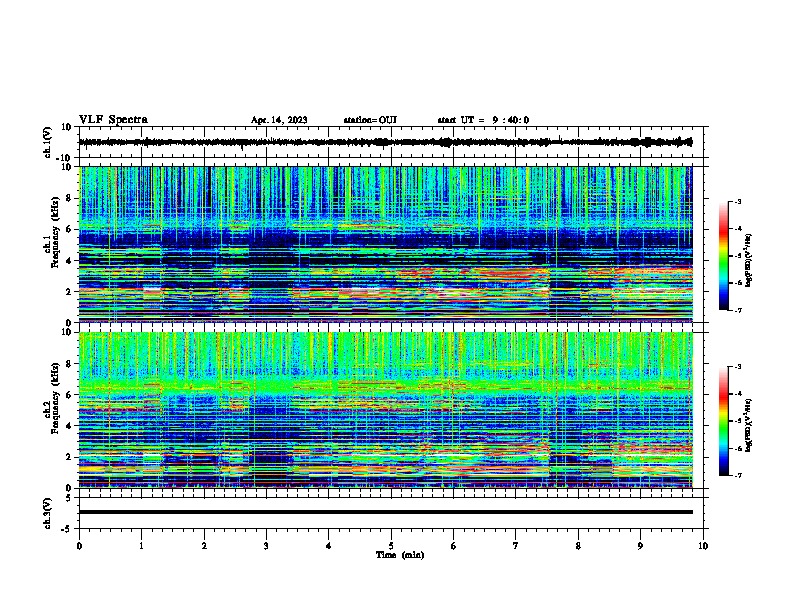Viewport: 792px width, 612px height.
Task: Click time axis tick label "3"
Action: (x=266, y=546)
